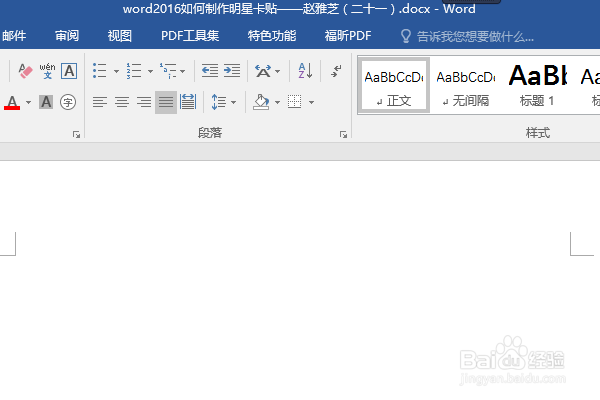
Task: Apply a Numbering list
Action: pyautogui.click(x=134, y=71)
